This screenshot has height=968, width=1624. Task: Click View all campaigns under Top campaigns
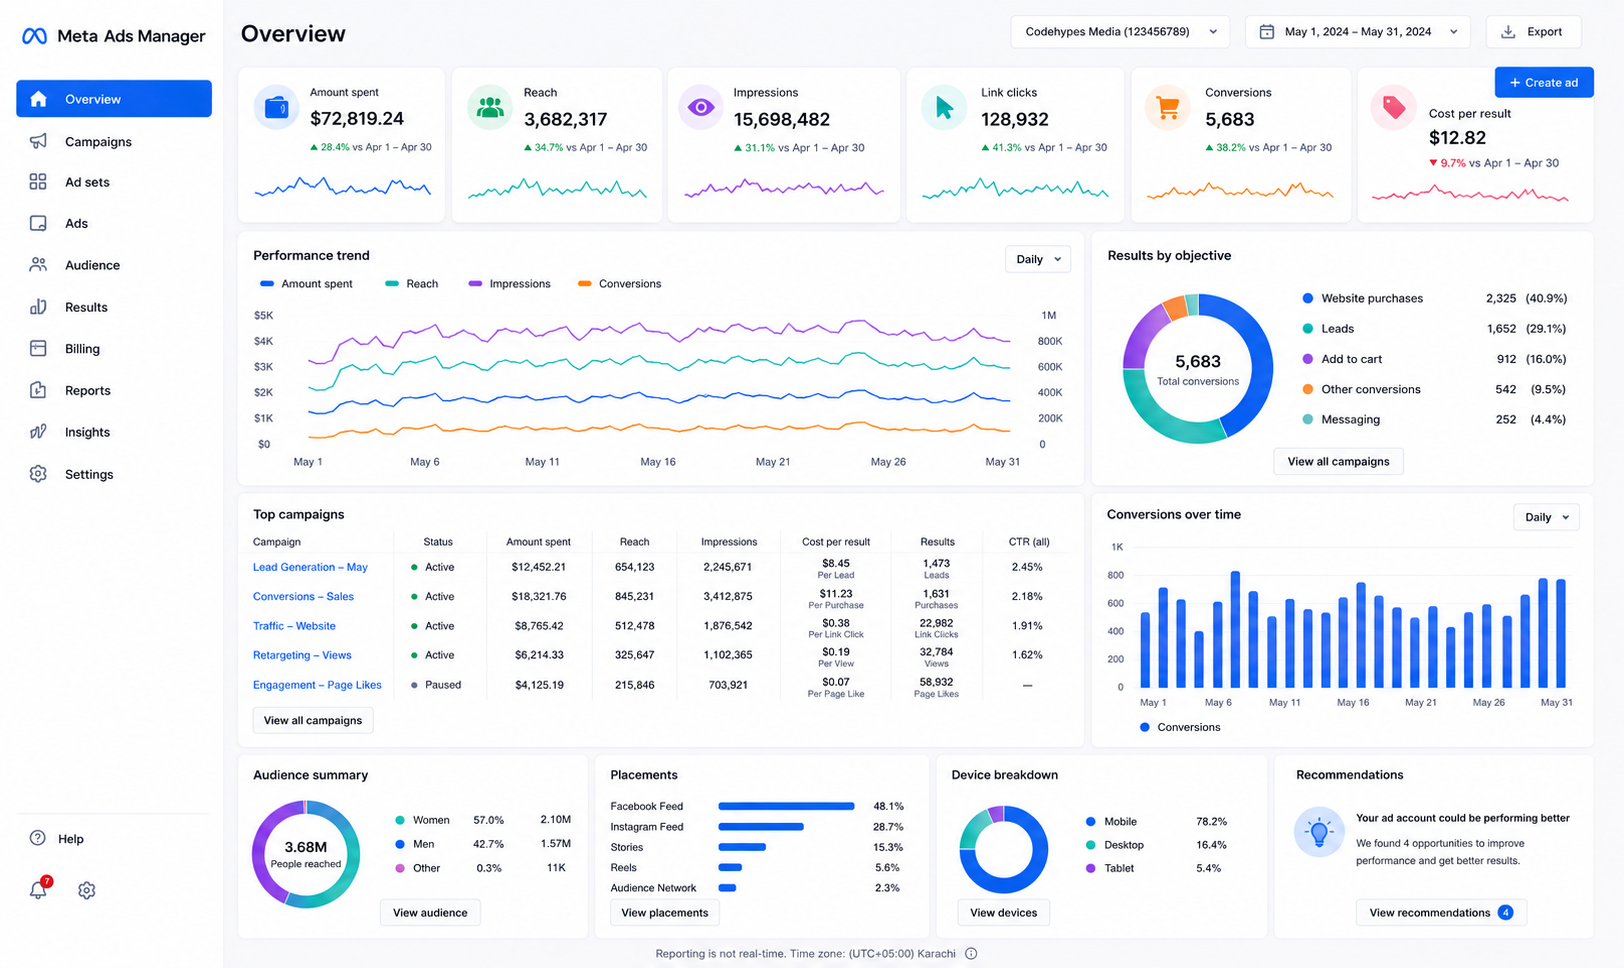[313, 720]
